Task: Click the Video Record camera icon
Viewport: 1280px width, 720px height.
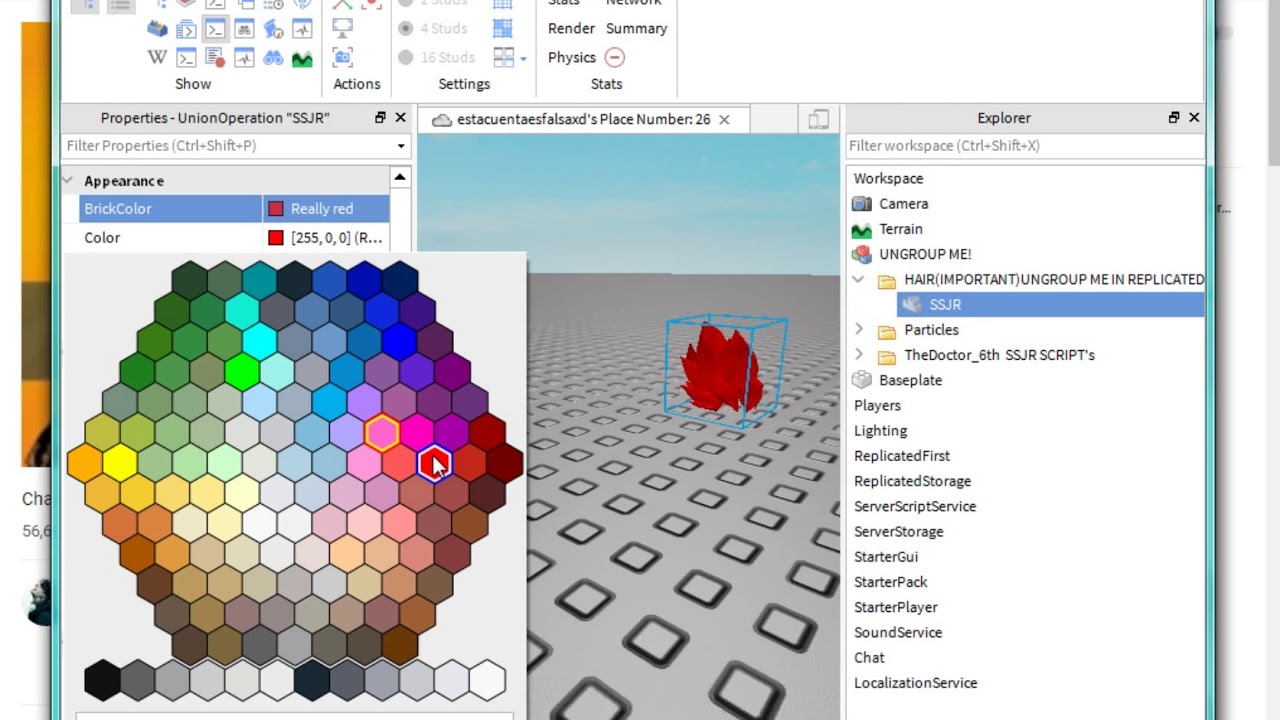Action: (343, 57)
